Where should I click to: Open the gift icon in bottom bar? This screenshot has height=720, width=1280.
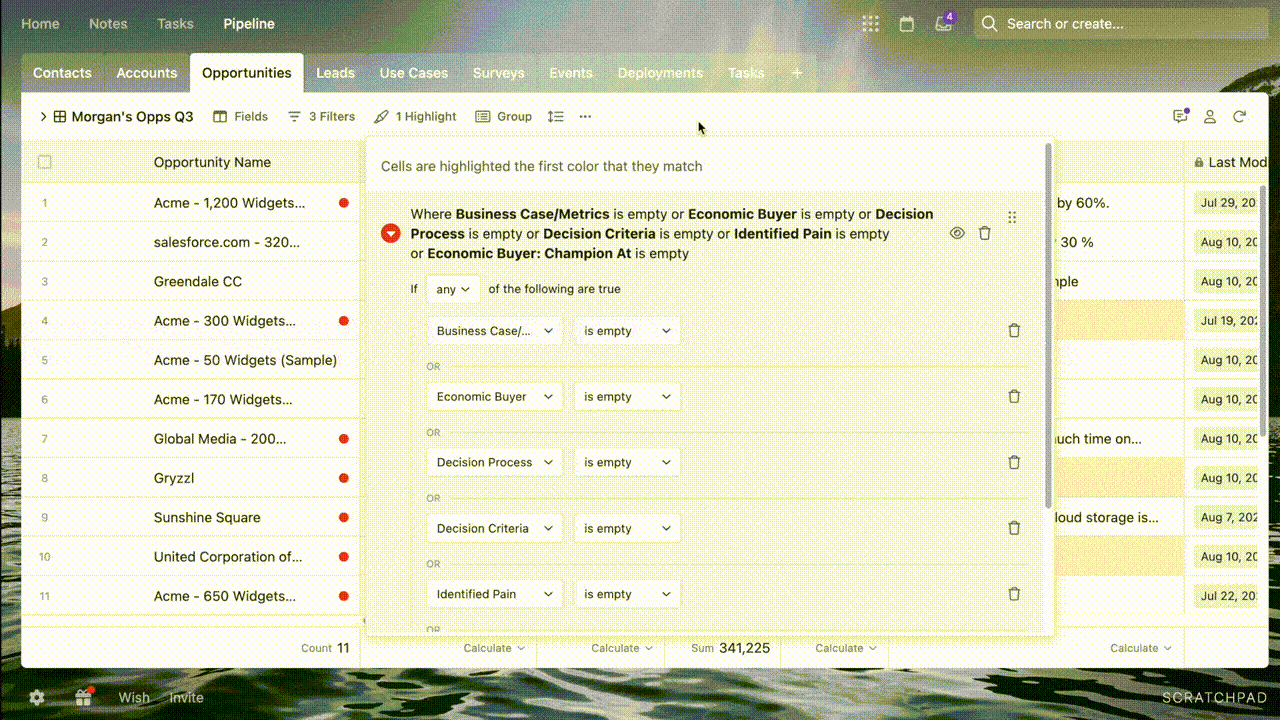tap(86, 697)
